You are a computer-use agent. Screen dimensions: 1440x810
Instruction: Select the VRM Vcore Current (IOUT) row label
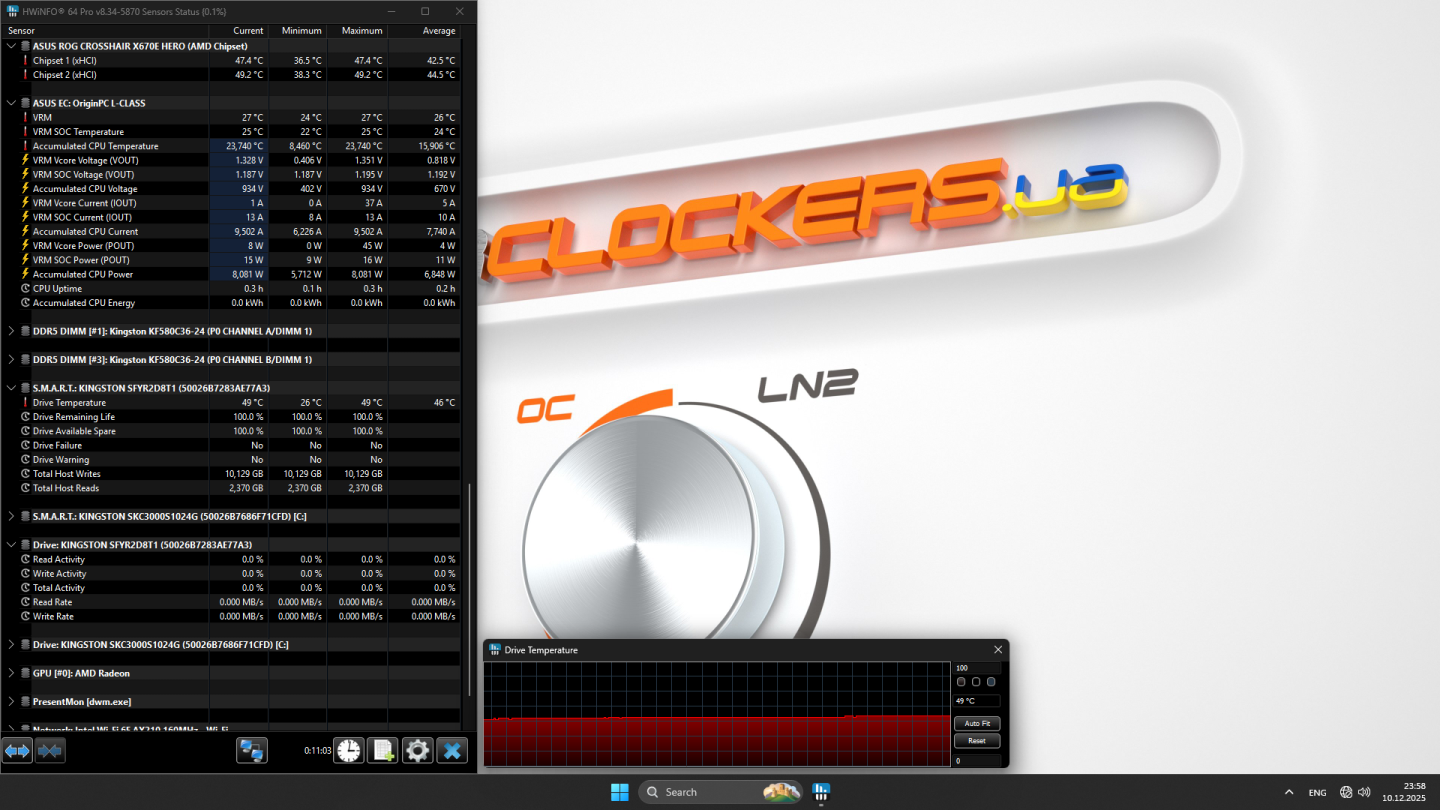(84, 203)
